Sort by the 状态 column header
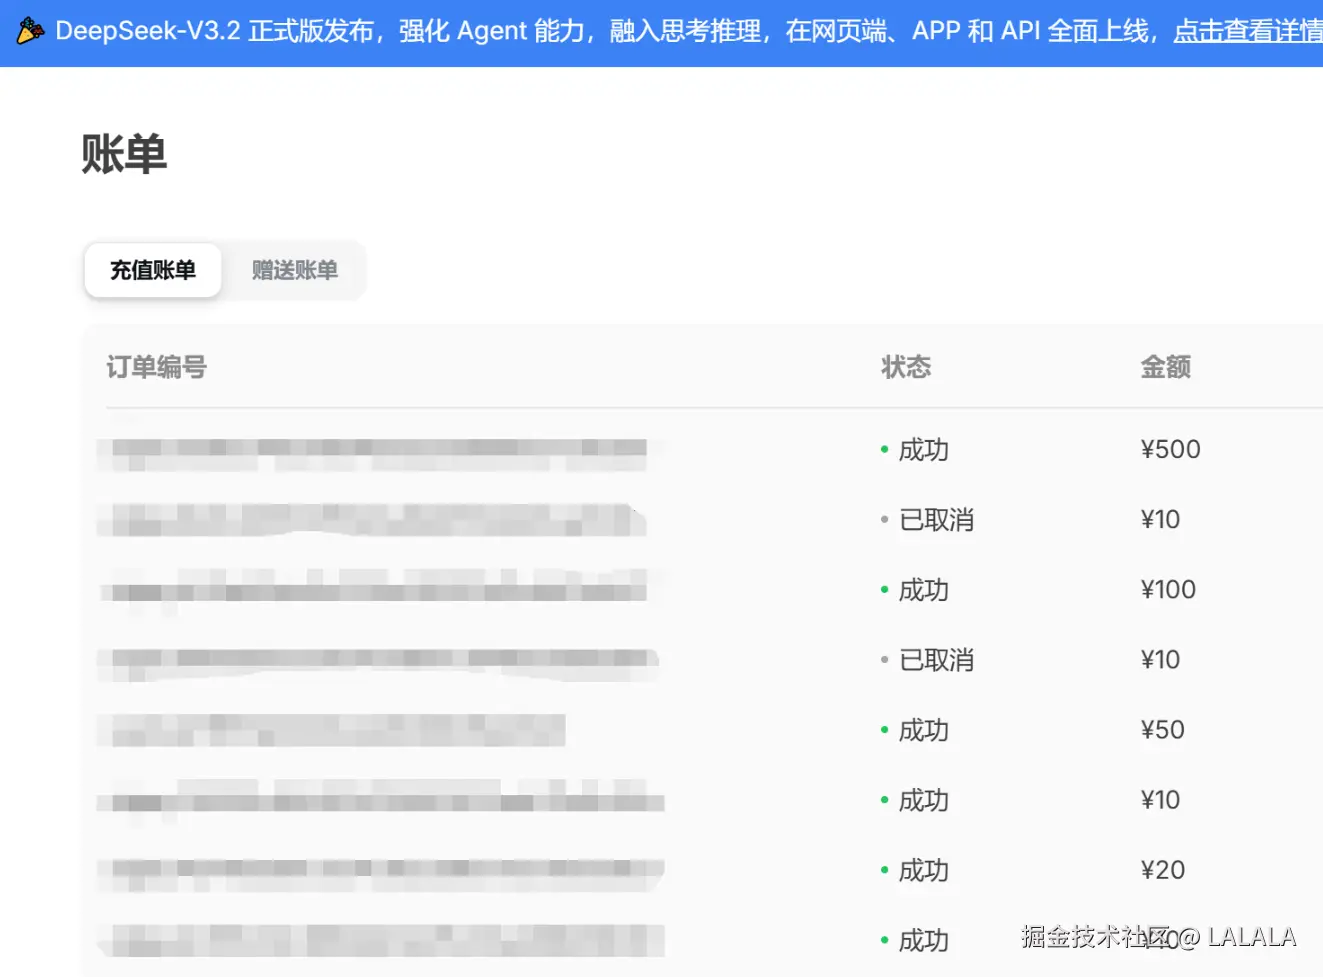Image resolution: width=1323 pixels, height=977 pixels. tap(906, 366)
